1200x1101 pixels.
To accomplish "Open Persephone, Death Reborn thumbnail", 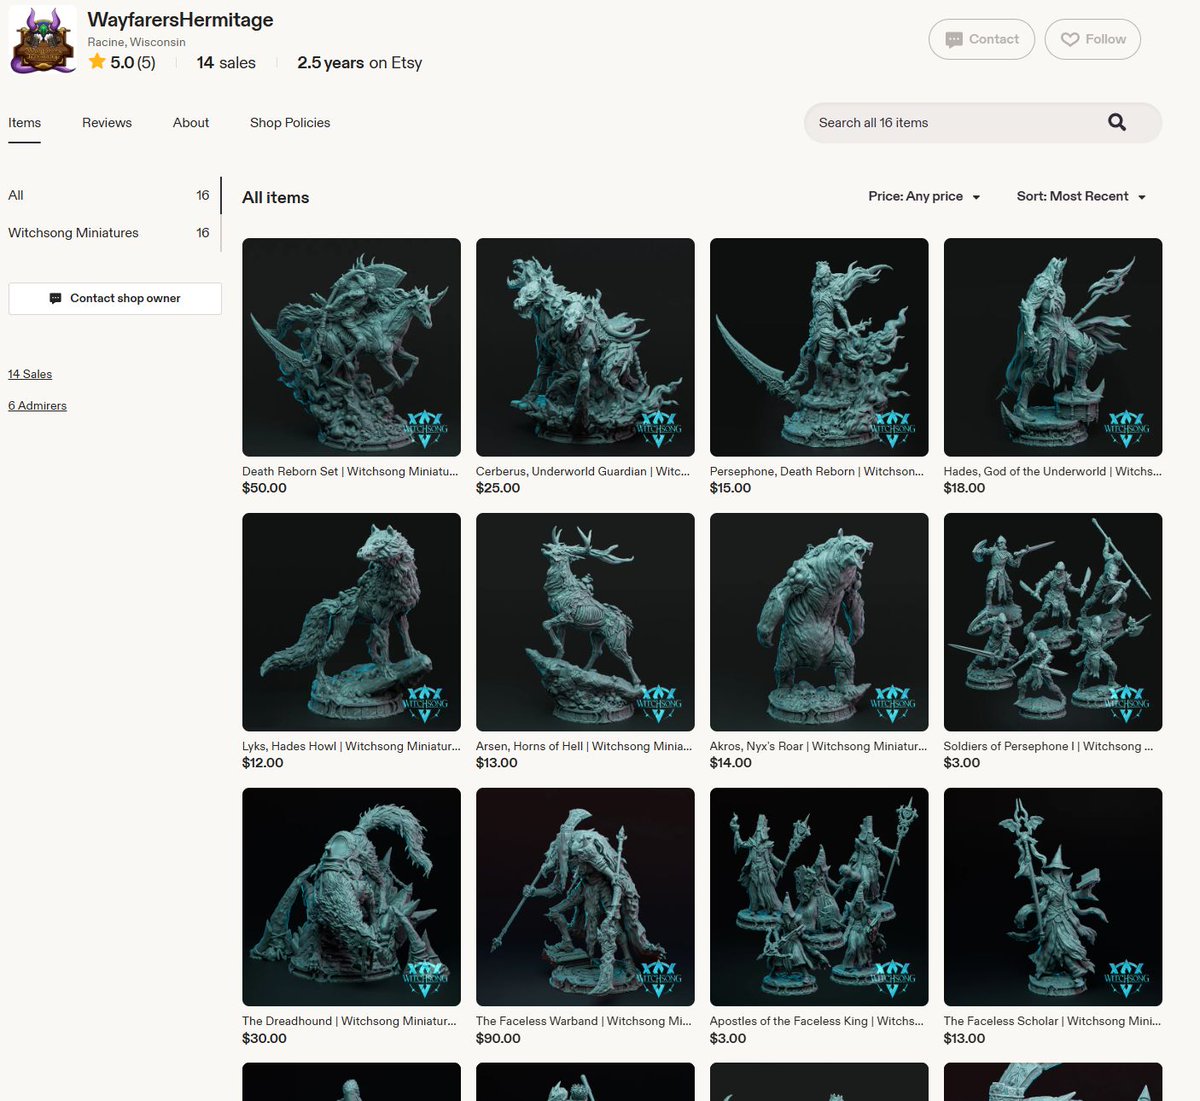I will [819, 347].
